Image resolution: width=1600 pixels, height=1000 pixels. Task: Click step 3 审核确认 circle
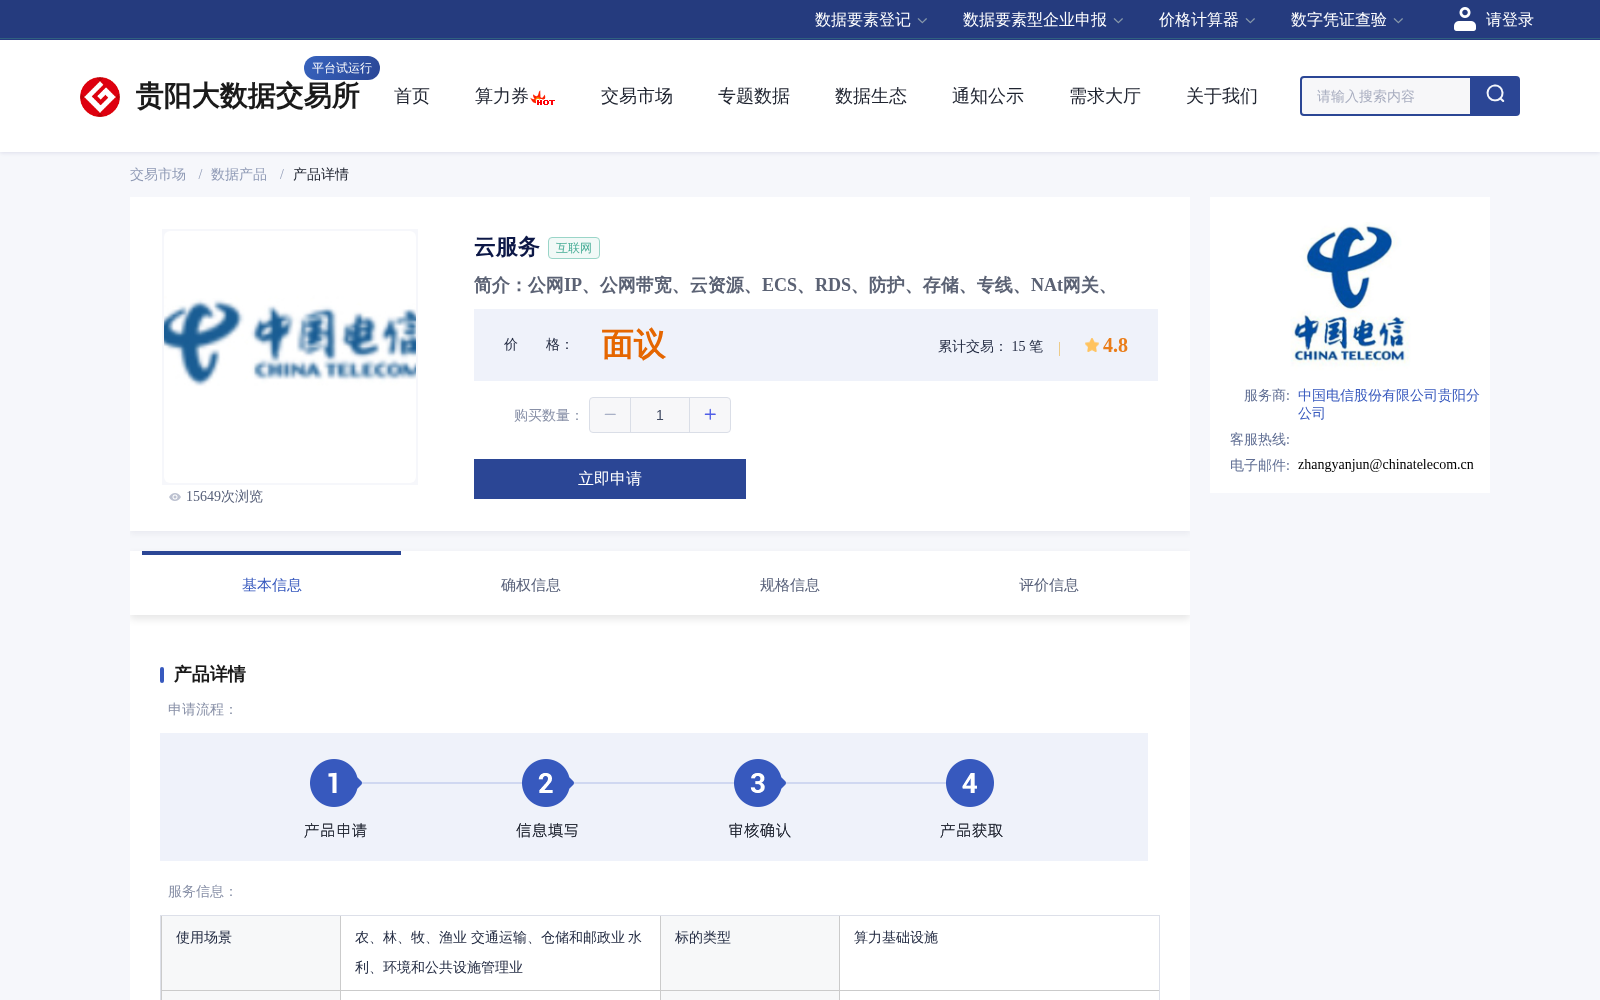point(758,783)
